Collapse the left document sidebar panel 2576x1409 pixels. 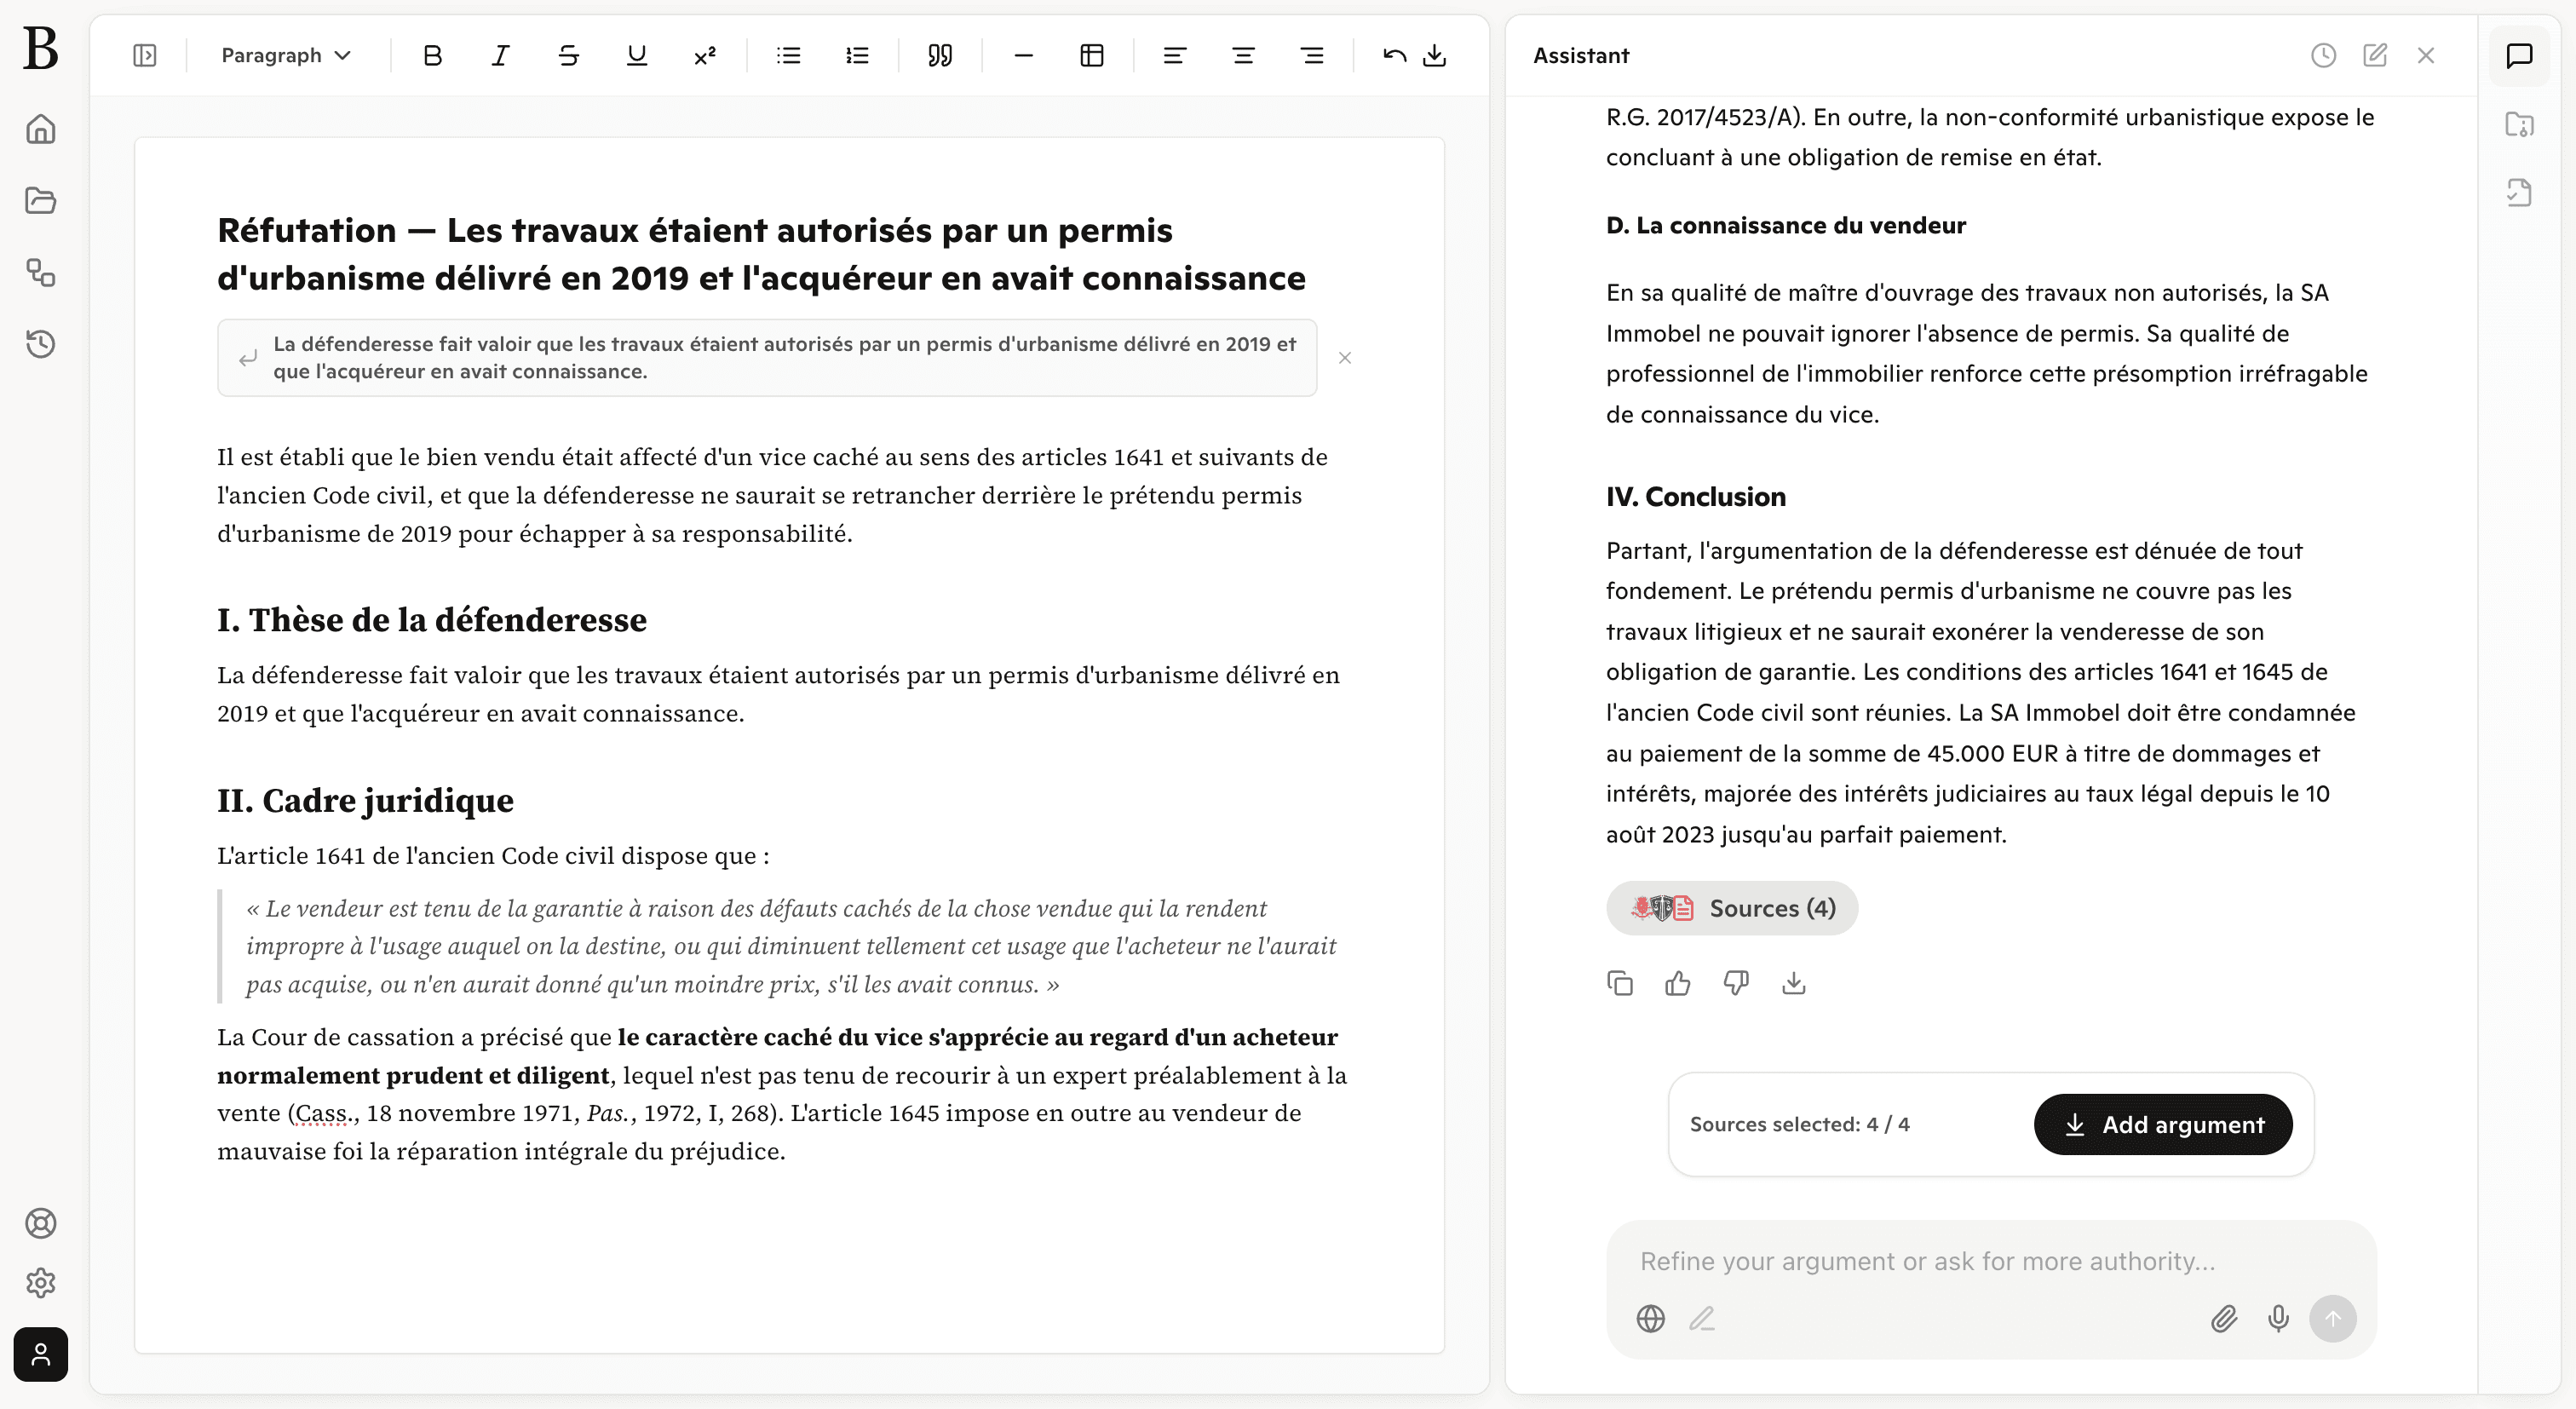point(145,56)
